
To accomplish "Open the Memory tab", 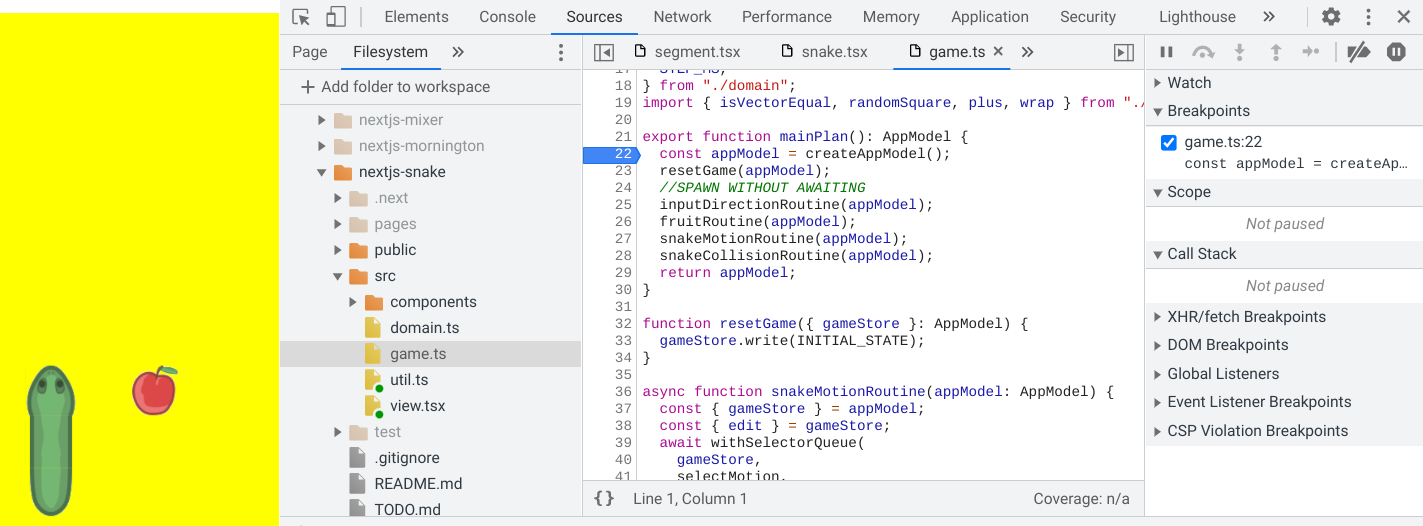I will click(x=891, y=17).
